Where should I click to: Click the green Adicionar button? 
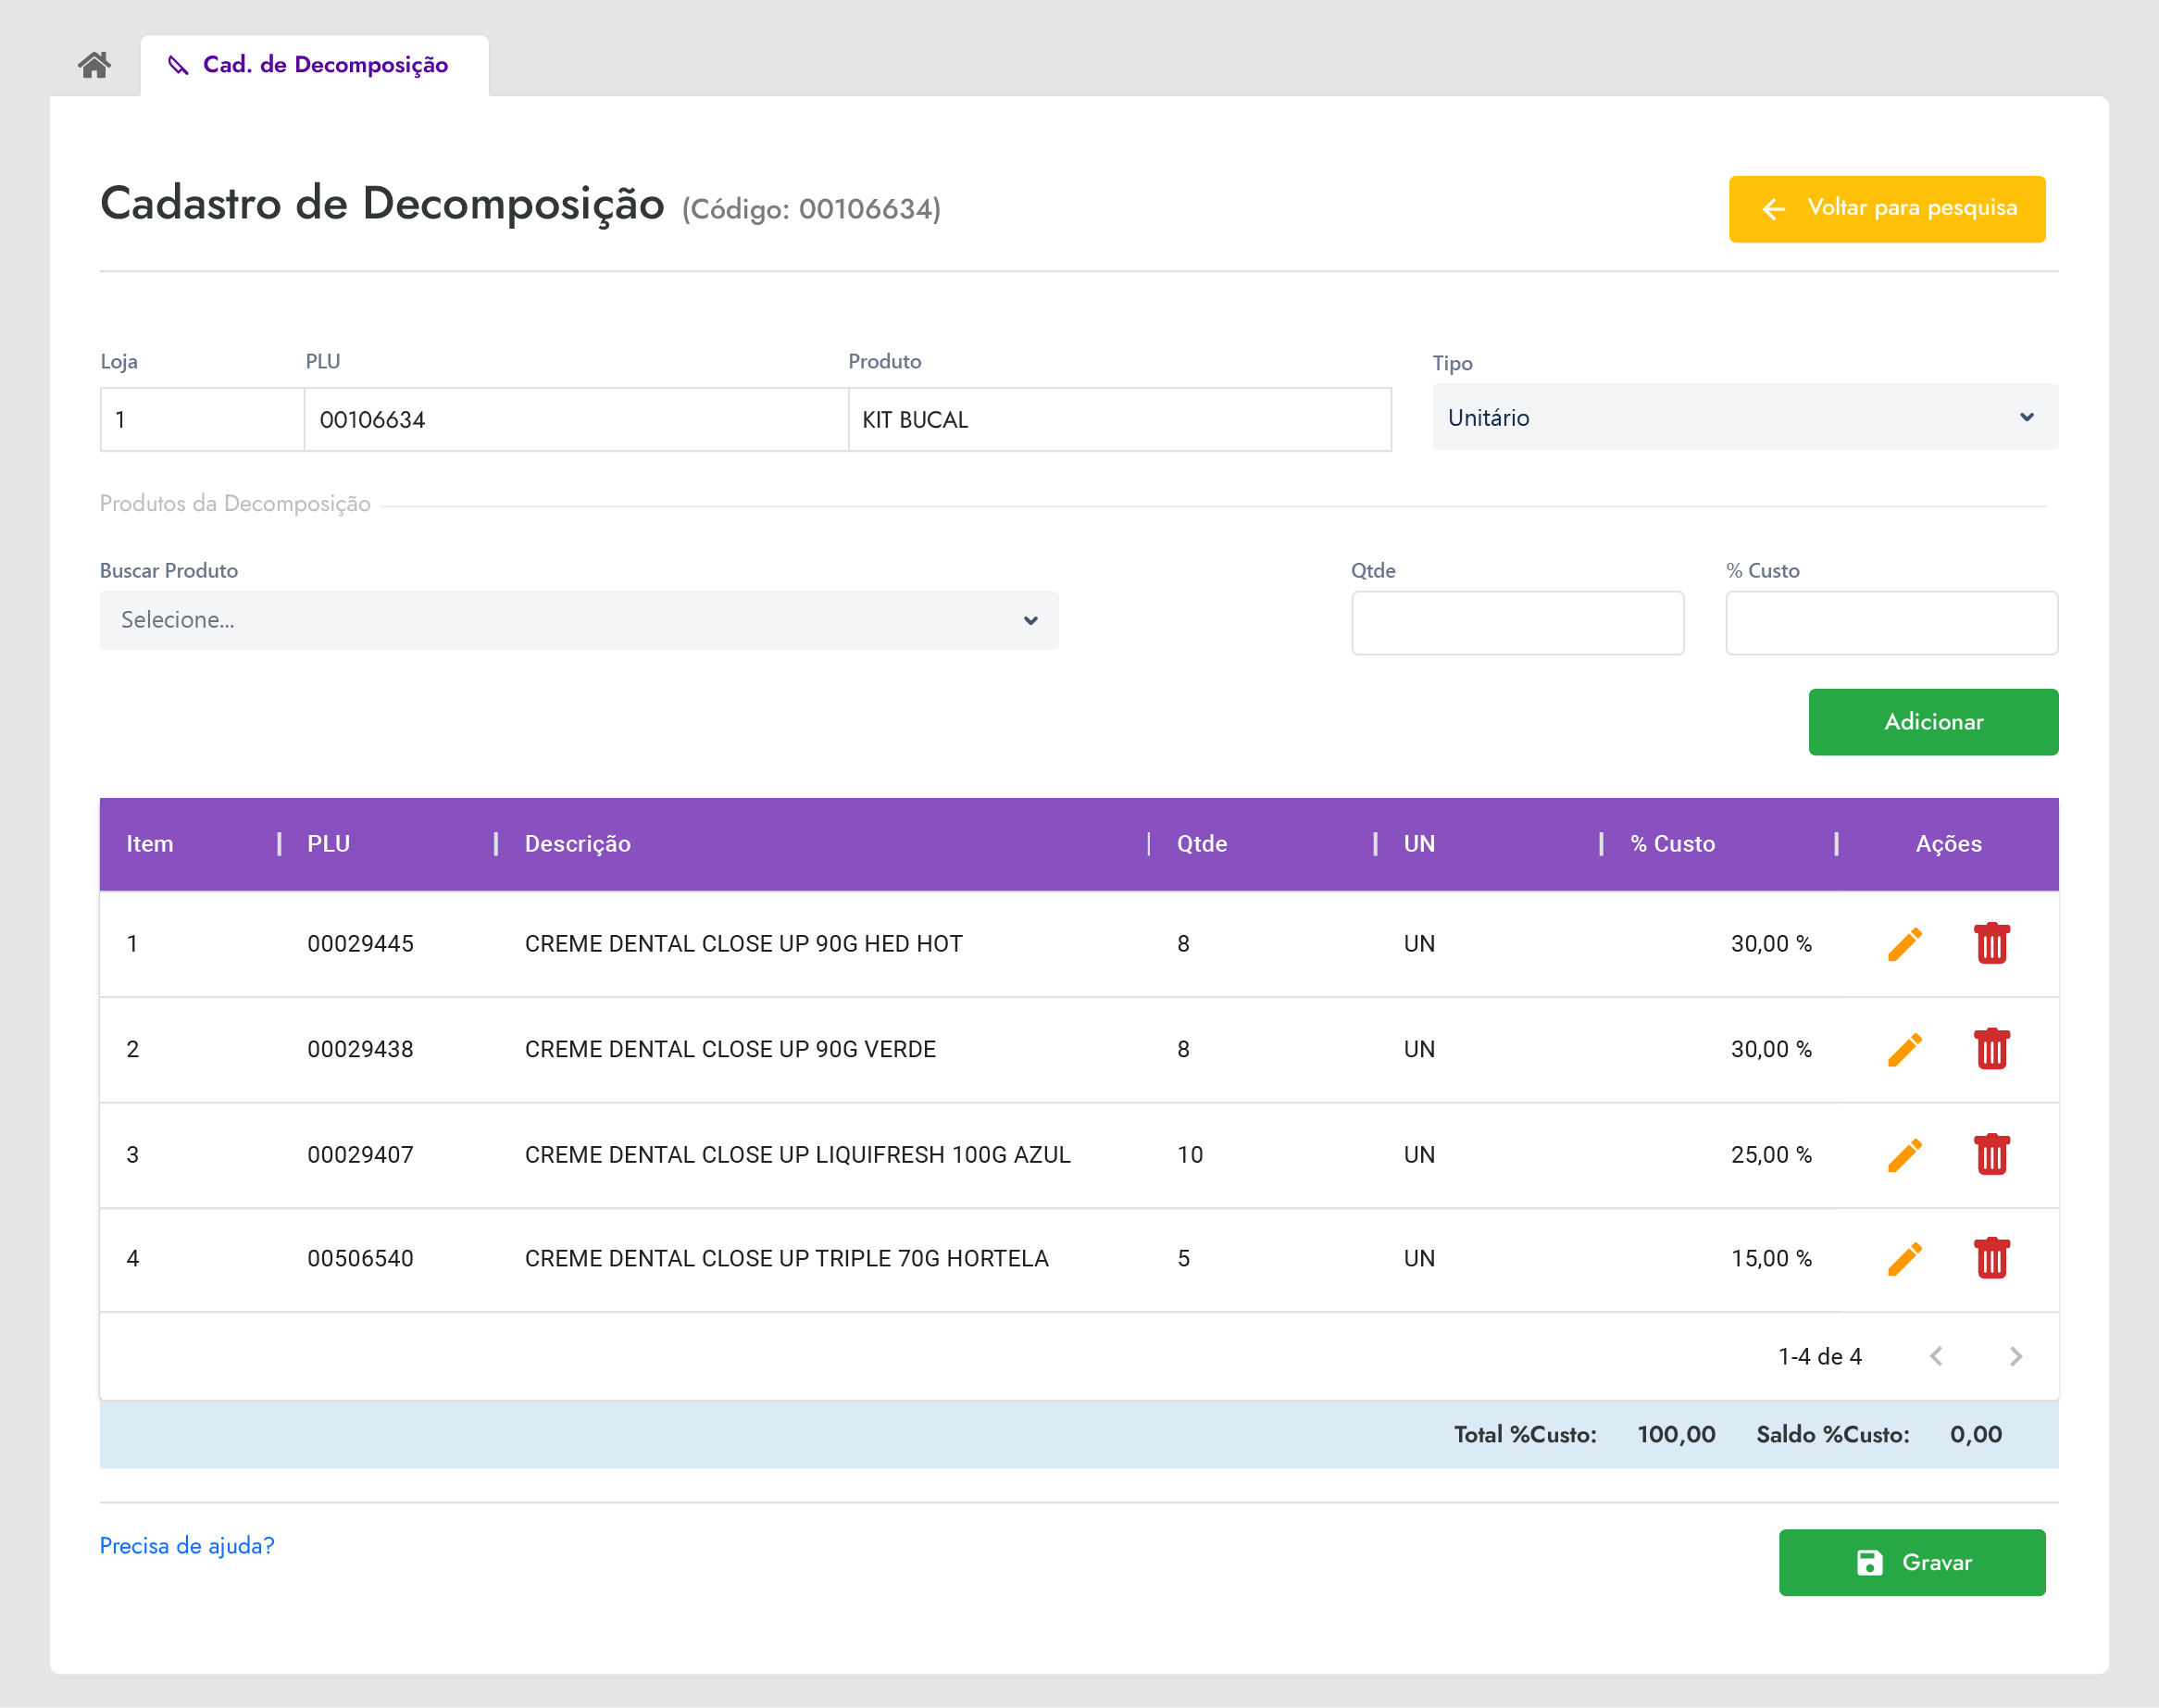1932,722
